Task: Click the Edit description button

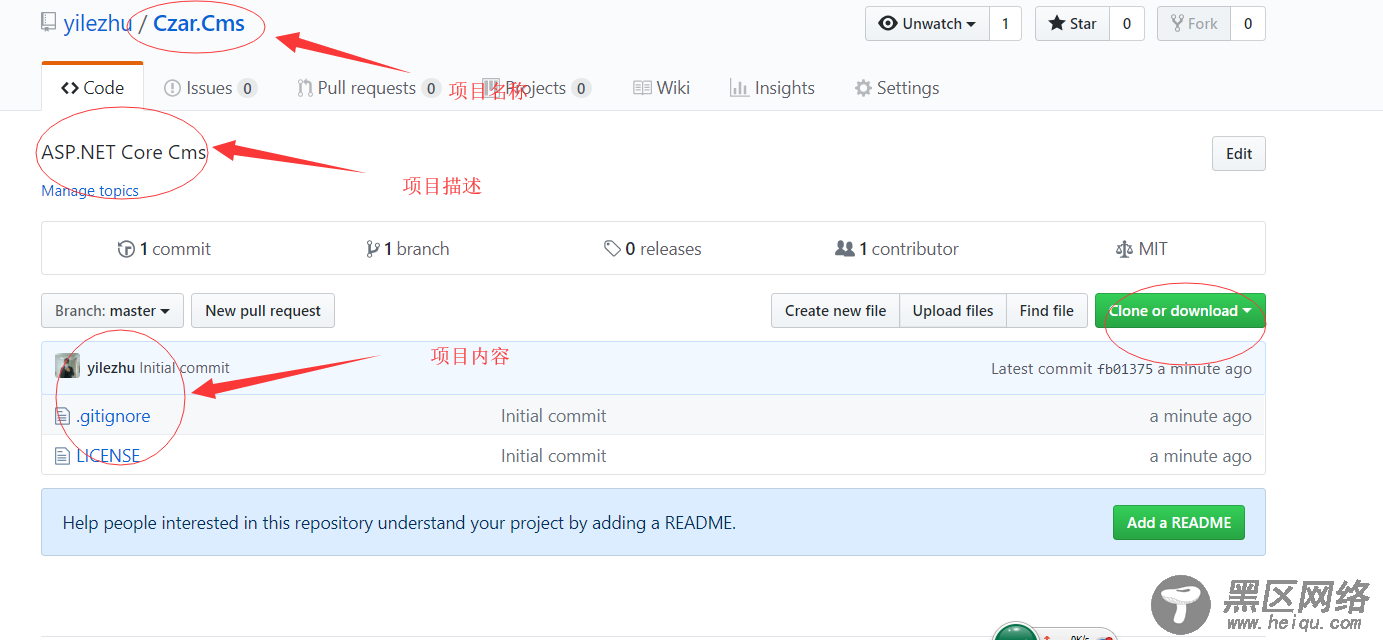Action: (x=1239, y=154)
